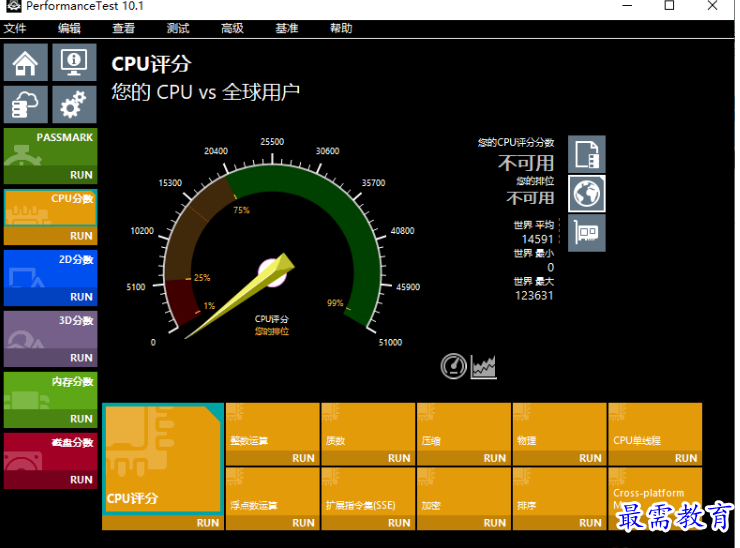The width and height of the screenshot is (740, 548).
Task: Run the PASSMARK full benchmark tile
Action: pos(50,156)
